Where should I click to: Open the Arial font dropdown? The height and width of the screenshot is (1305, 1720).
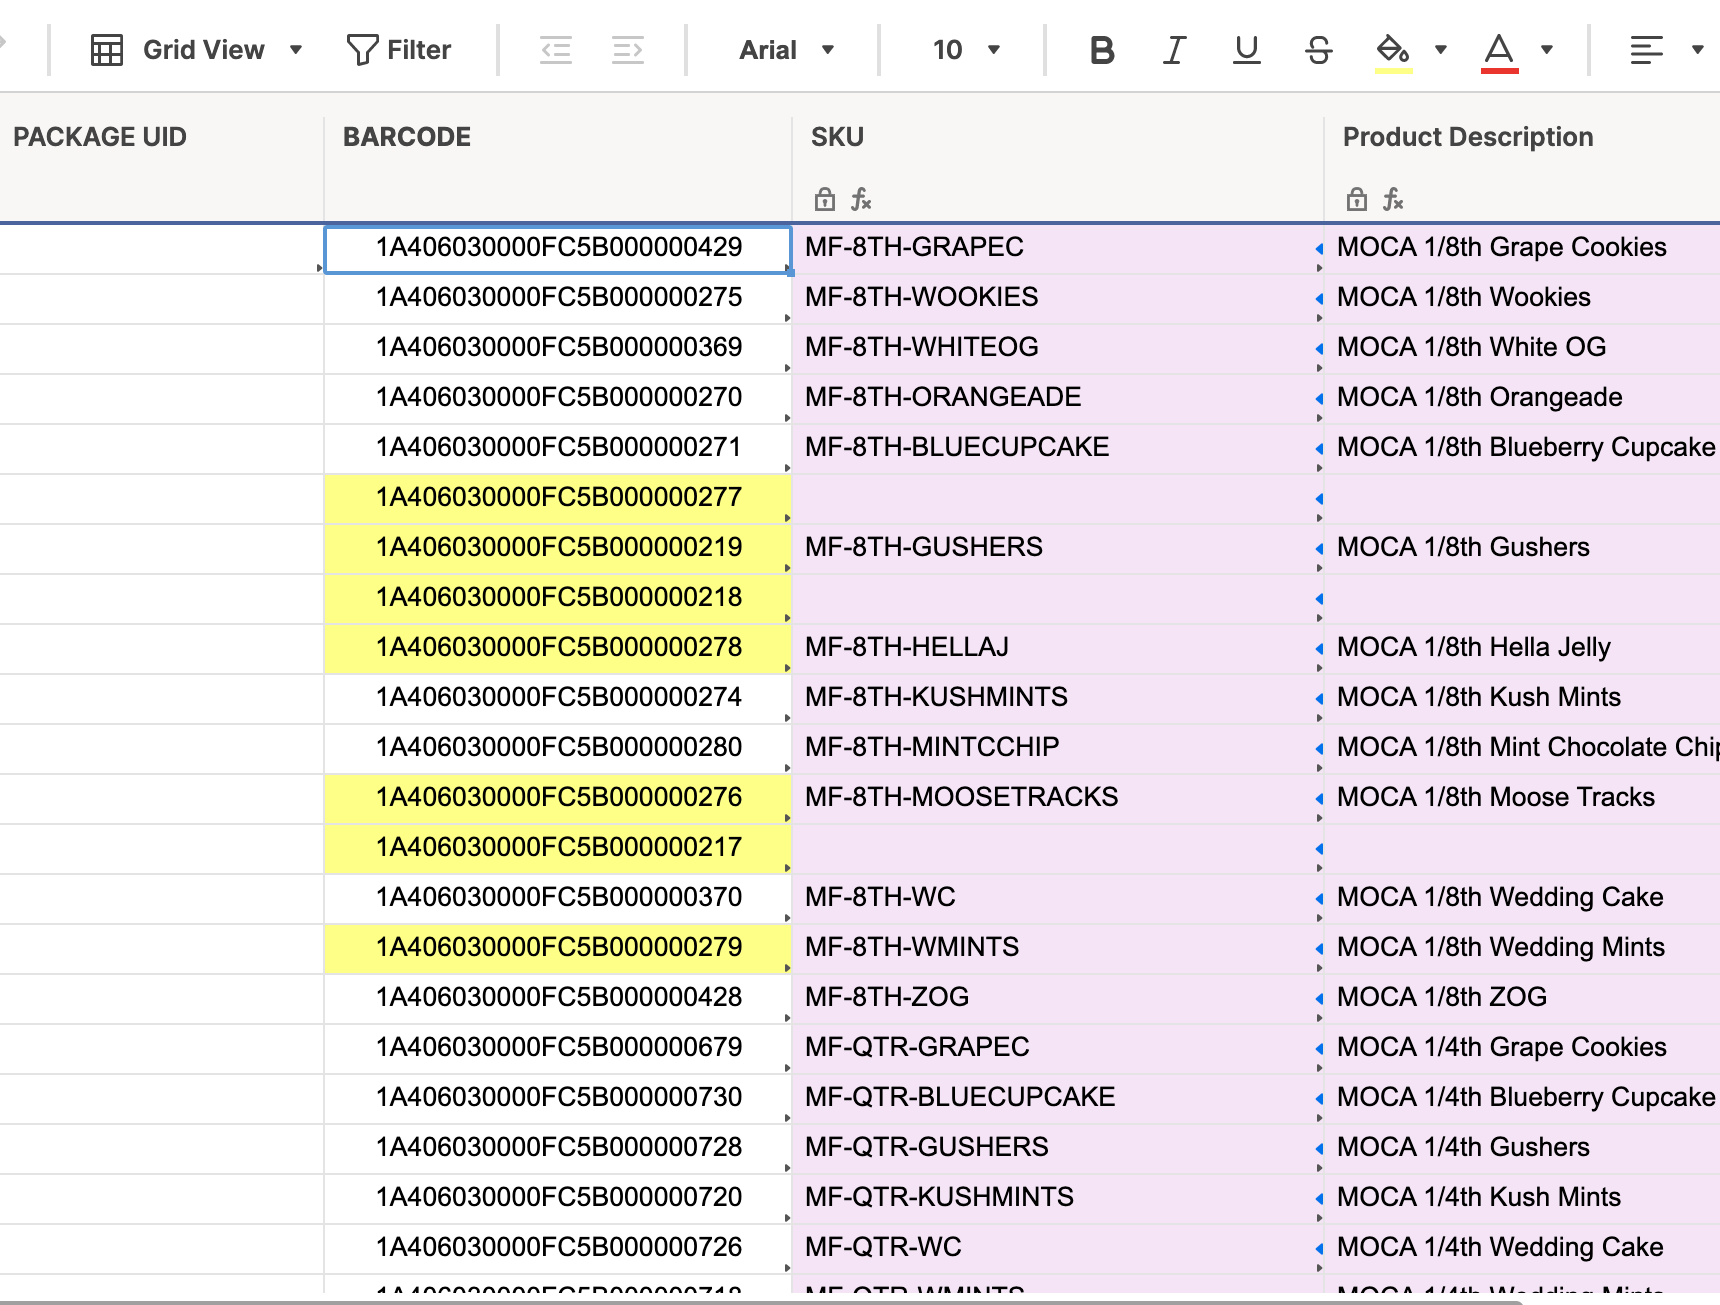coord(786,50)
